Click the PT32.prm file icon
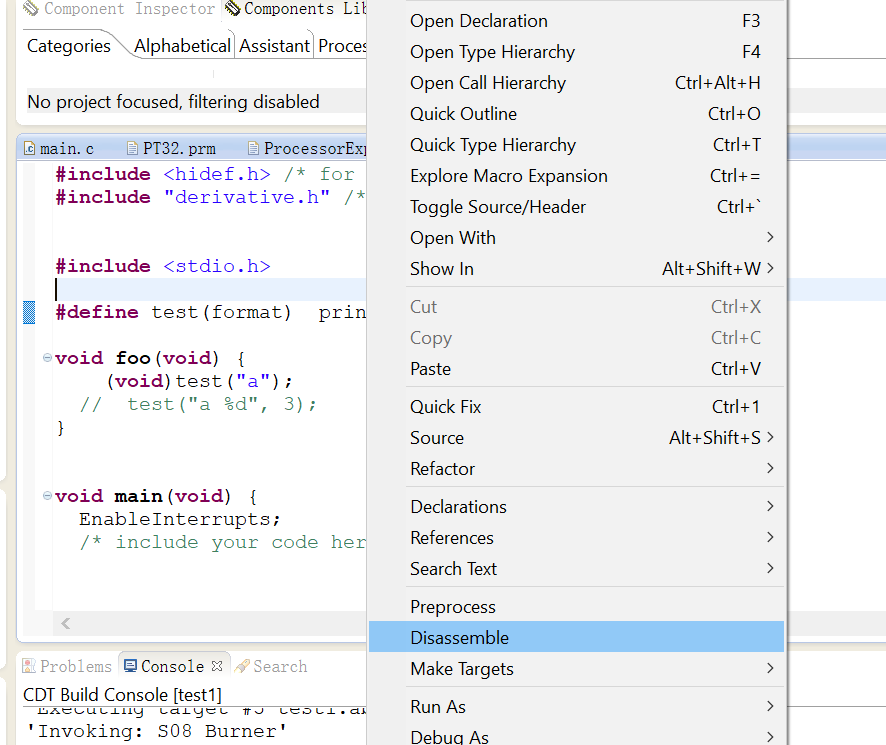The image size is (886, 745). (x=133, y=149)
